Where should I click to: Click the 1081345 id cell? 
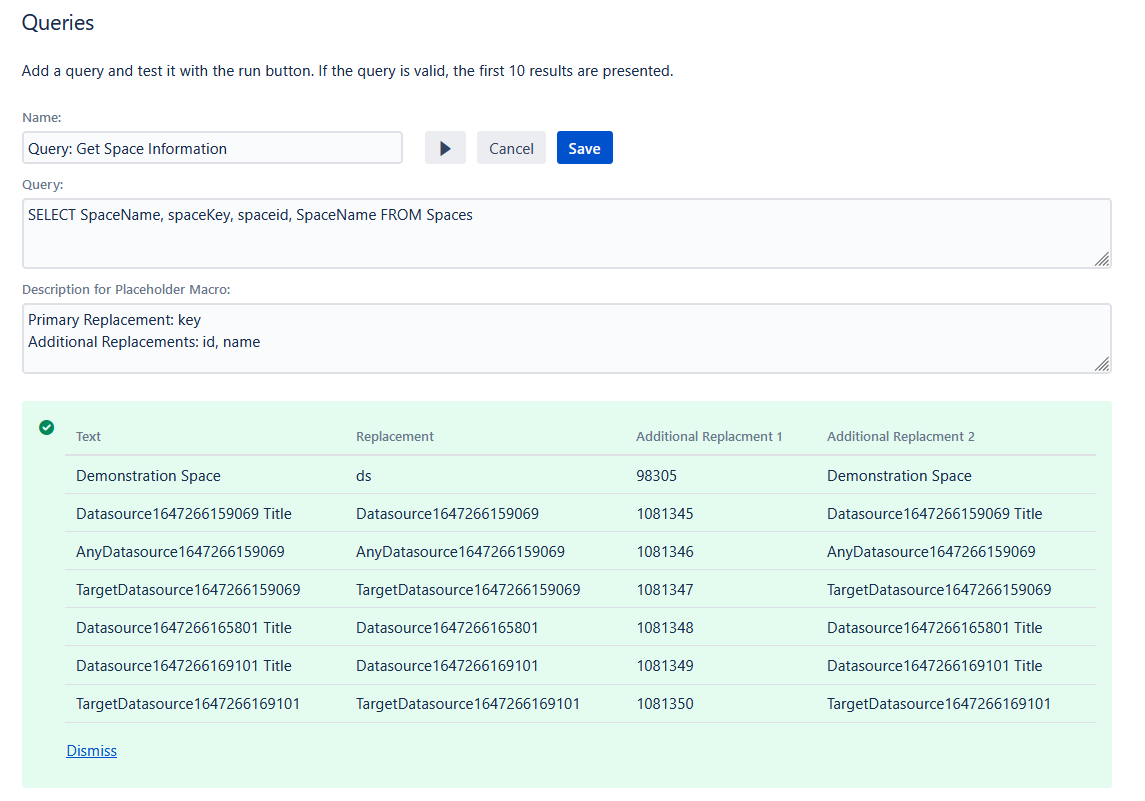tap(664, 514)
